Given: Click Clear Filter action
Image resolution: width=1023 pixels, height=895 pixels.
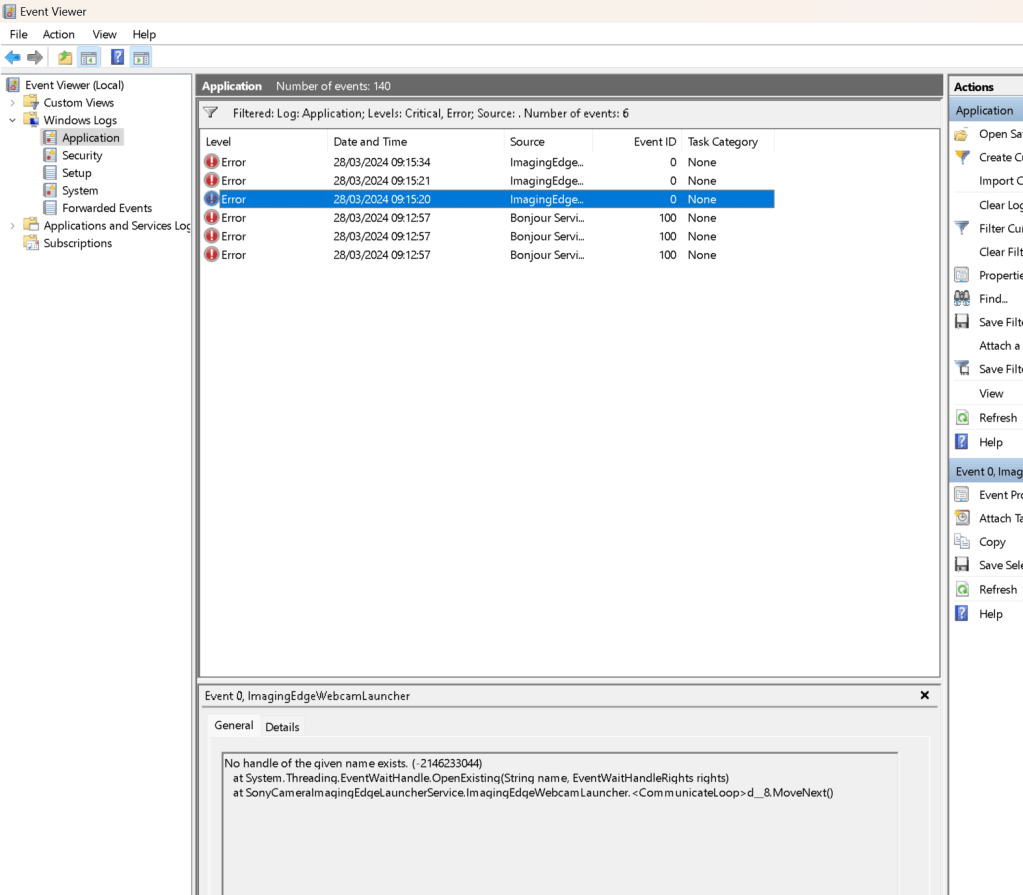Looking at the screenshot, I should pos(1000,252).
